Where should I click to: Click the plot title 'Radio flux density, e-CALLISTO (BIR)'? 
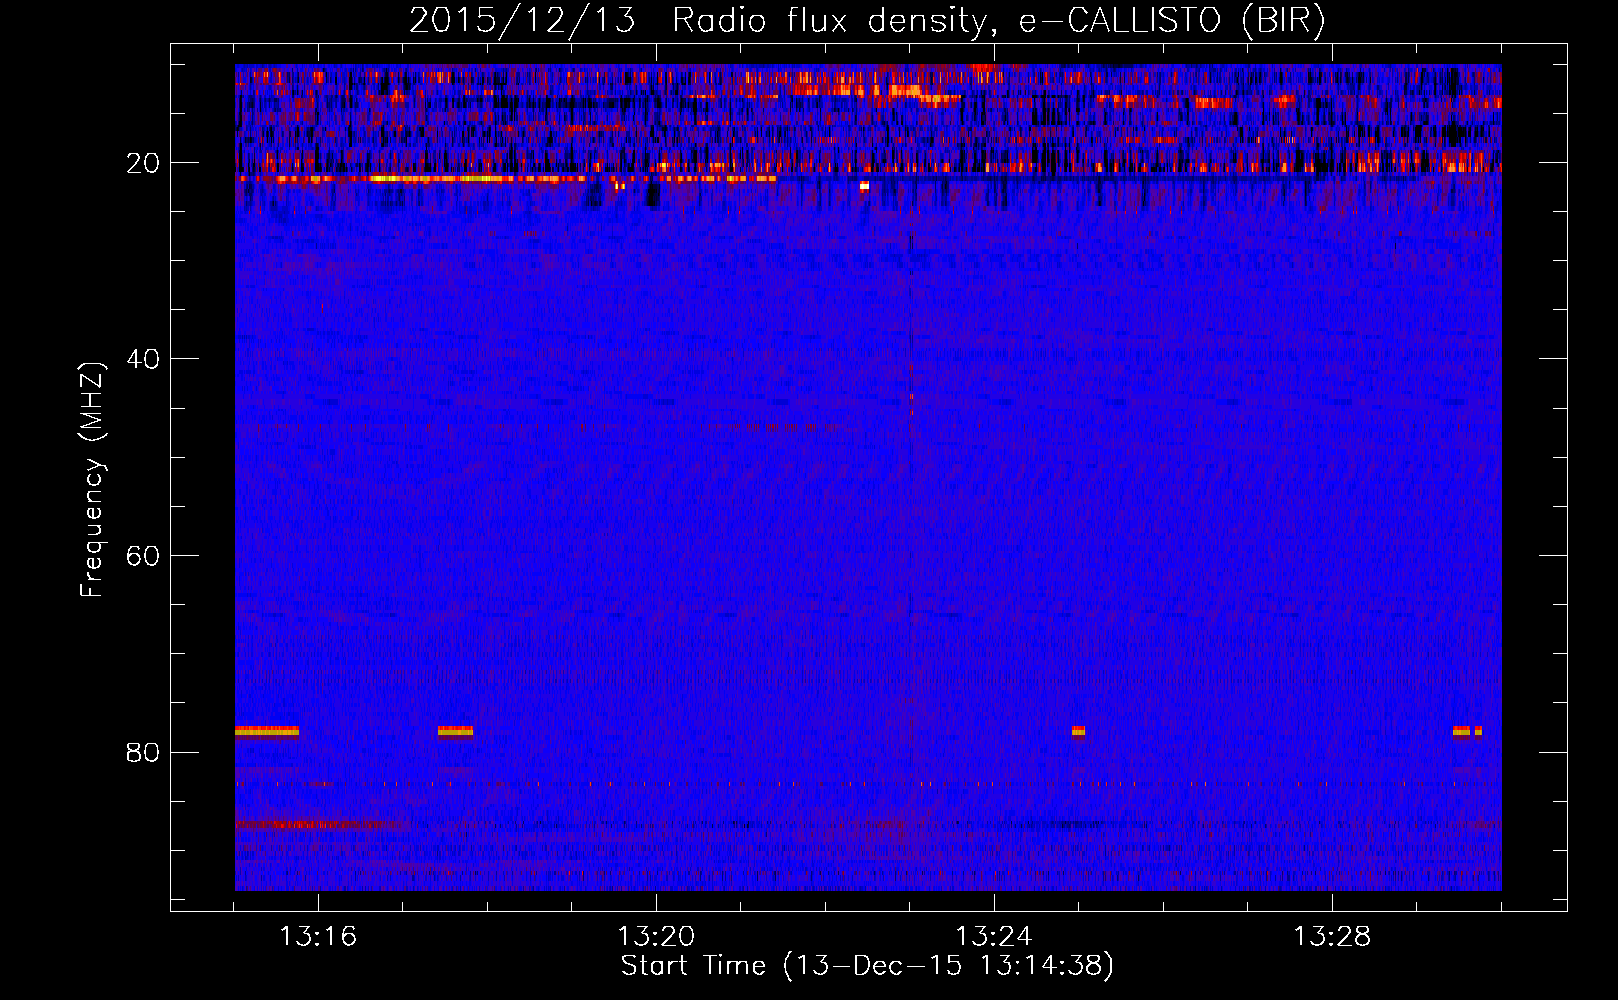(x=998, y=20)
